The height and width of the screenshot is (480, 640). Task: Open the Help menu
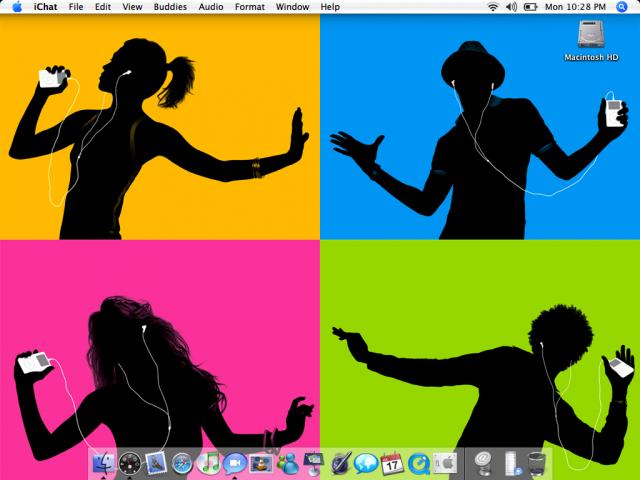click(x=330, y=7)
